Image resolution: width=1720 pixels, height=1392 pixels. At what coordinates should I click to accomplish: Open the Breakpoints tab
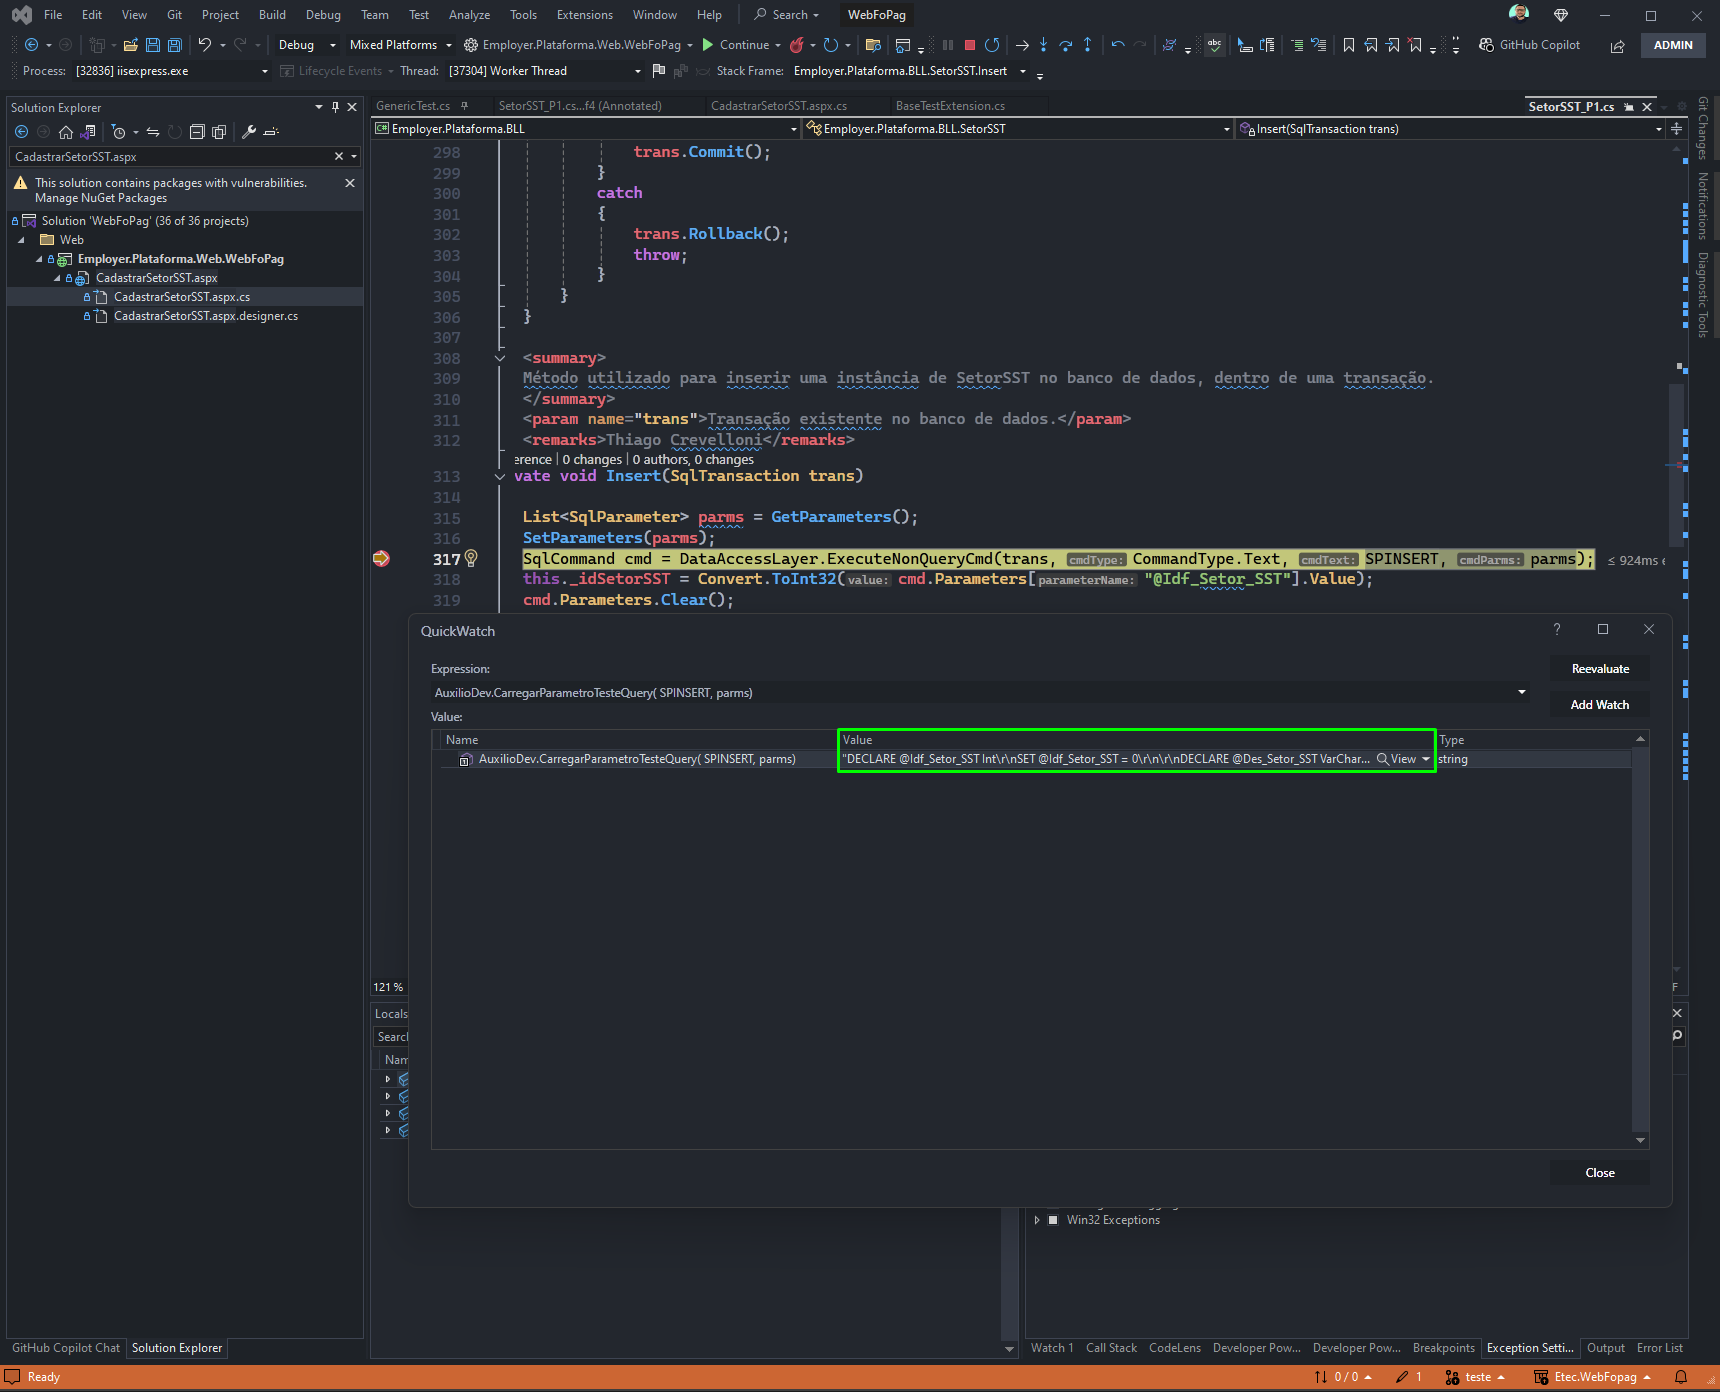click(x=1443, y=1348)
